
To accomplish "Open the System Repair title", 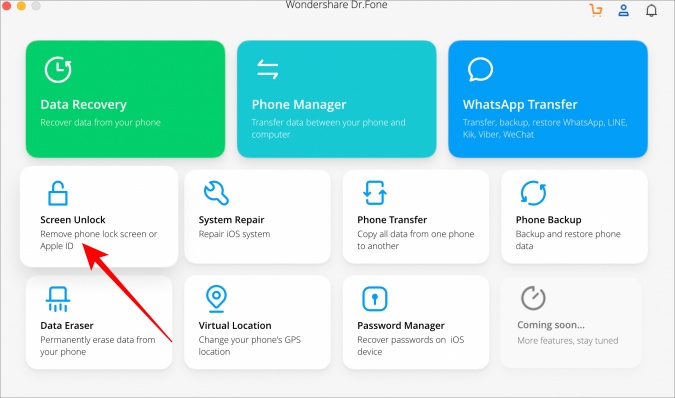I will click(x=231, y=220).
